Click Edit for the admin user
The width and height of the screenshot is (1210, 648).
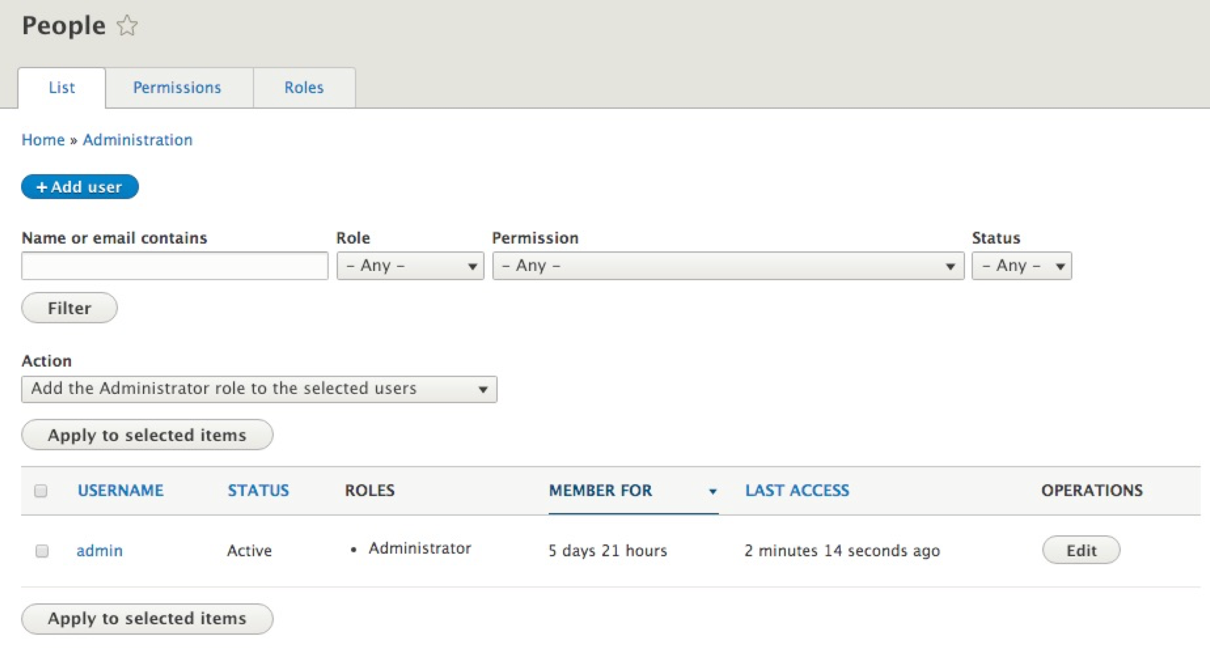[1081, 550]
